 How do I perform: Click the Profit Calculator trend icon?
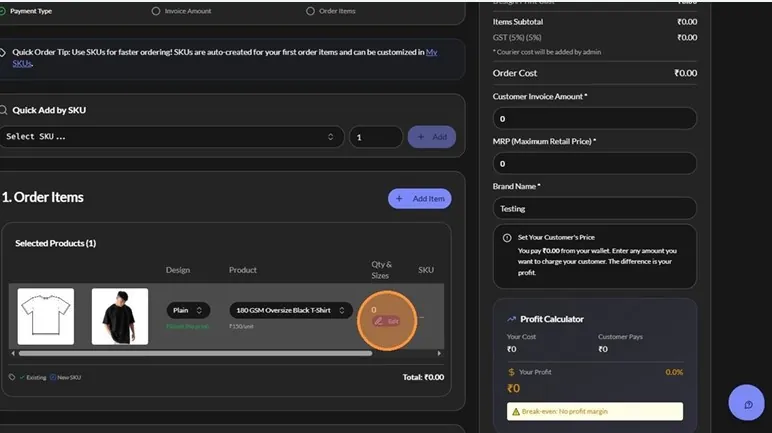tap(512, 319)
